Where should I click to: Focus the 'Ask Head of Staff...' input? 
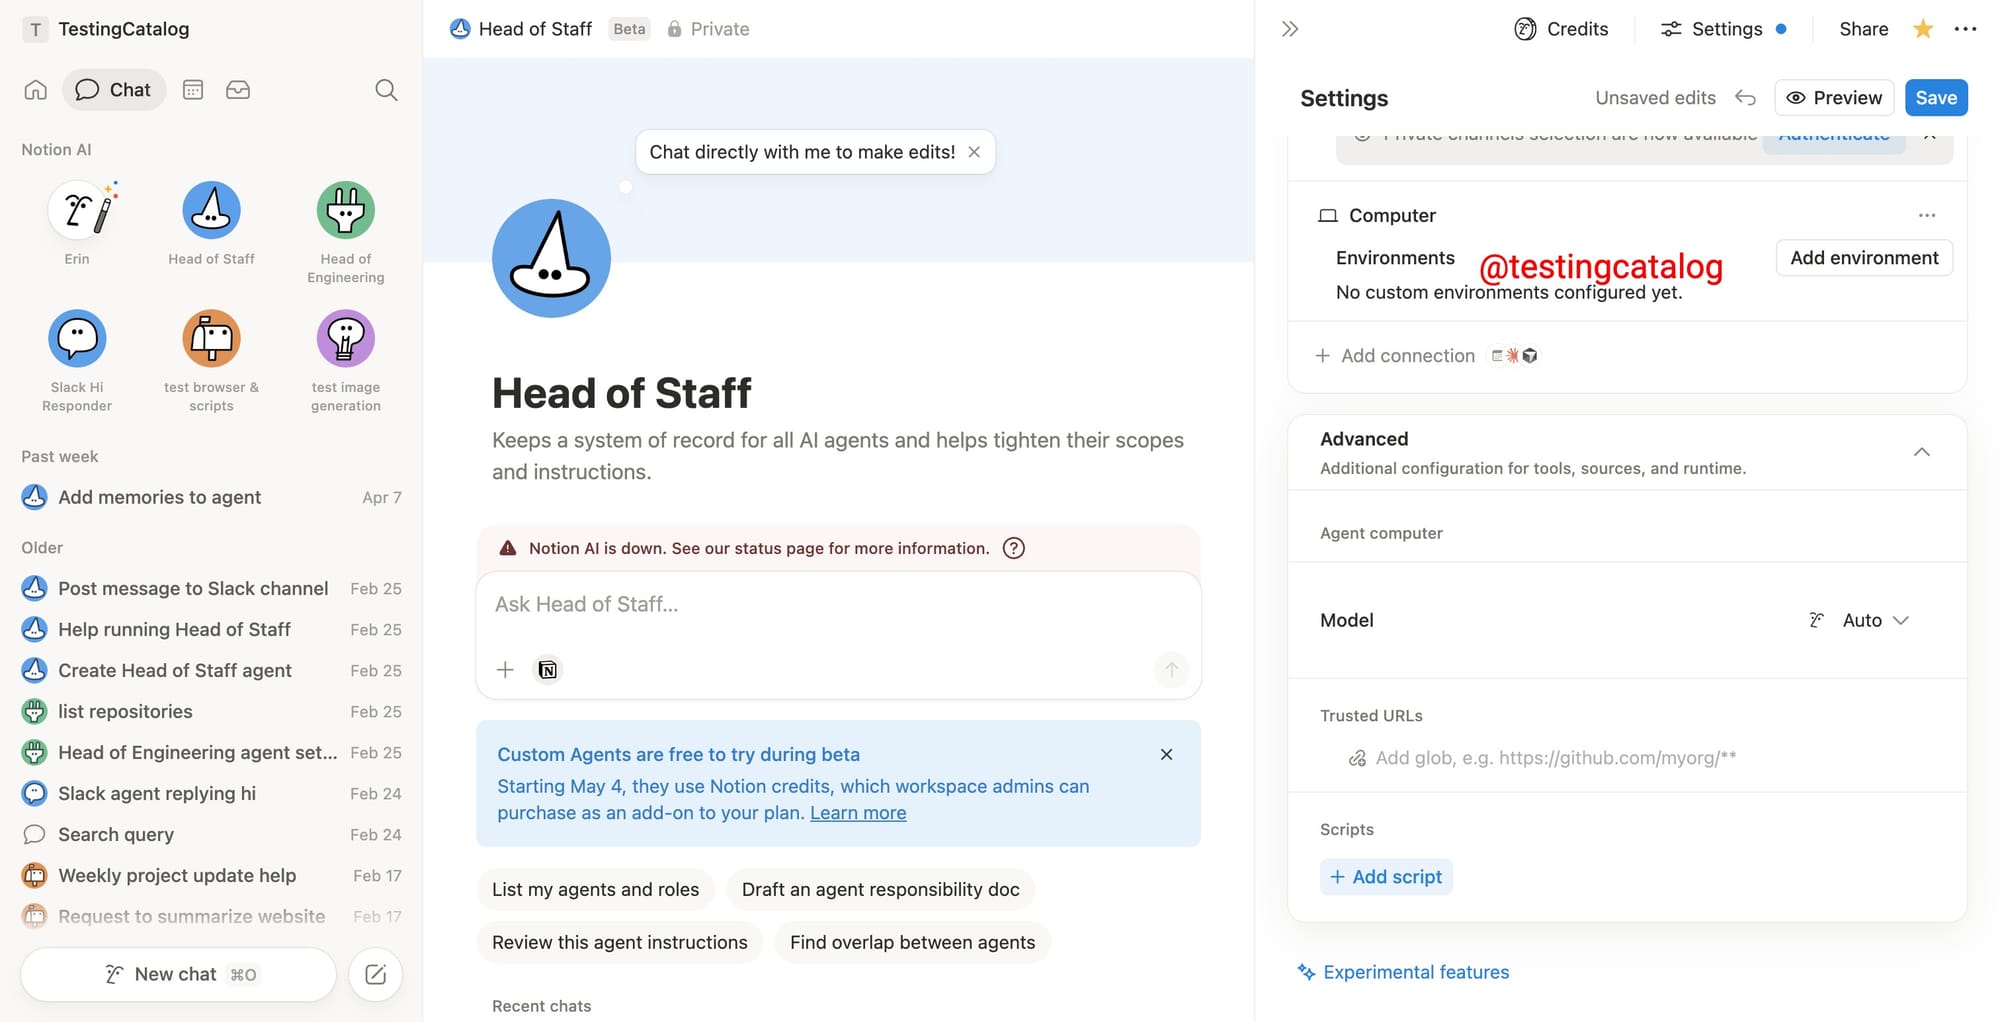click(x=838, y=605)
